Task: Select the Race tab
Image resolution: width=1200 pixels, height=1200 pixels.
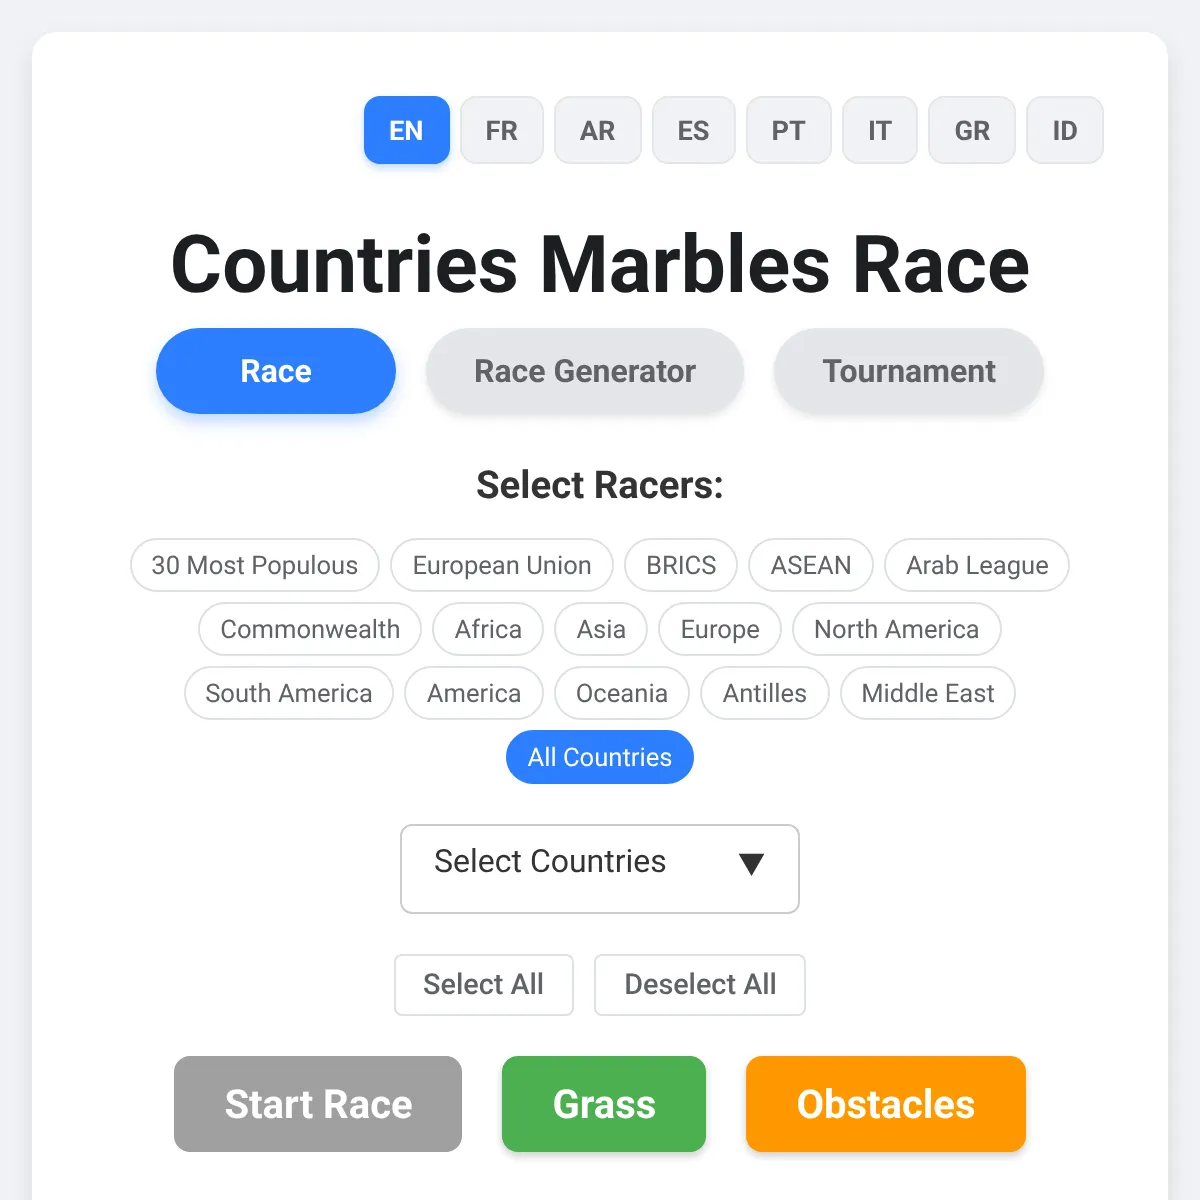Action: [x=275, y=371]
